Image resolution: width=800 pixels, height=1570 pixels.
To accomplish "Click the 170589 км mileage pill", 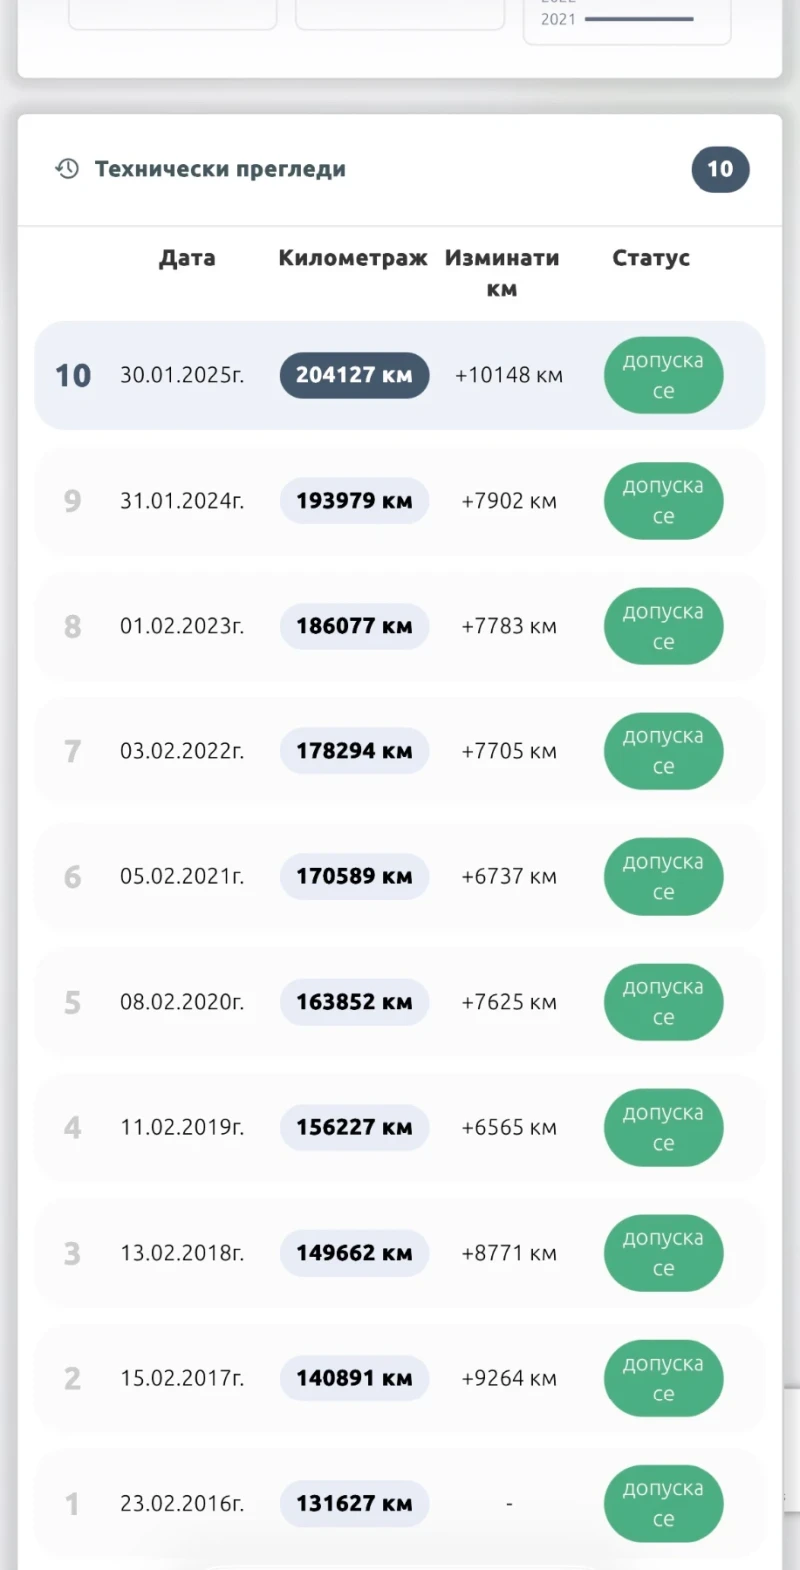I will (354, 876).
